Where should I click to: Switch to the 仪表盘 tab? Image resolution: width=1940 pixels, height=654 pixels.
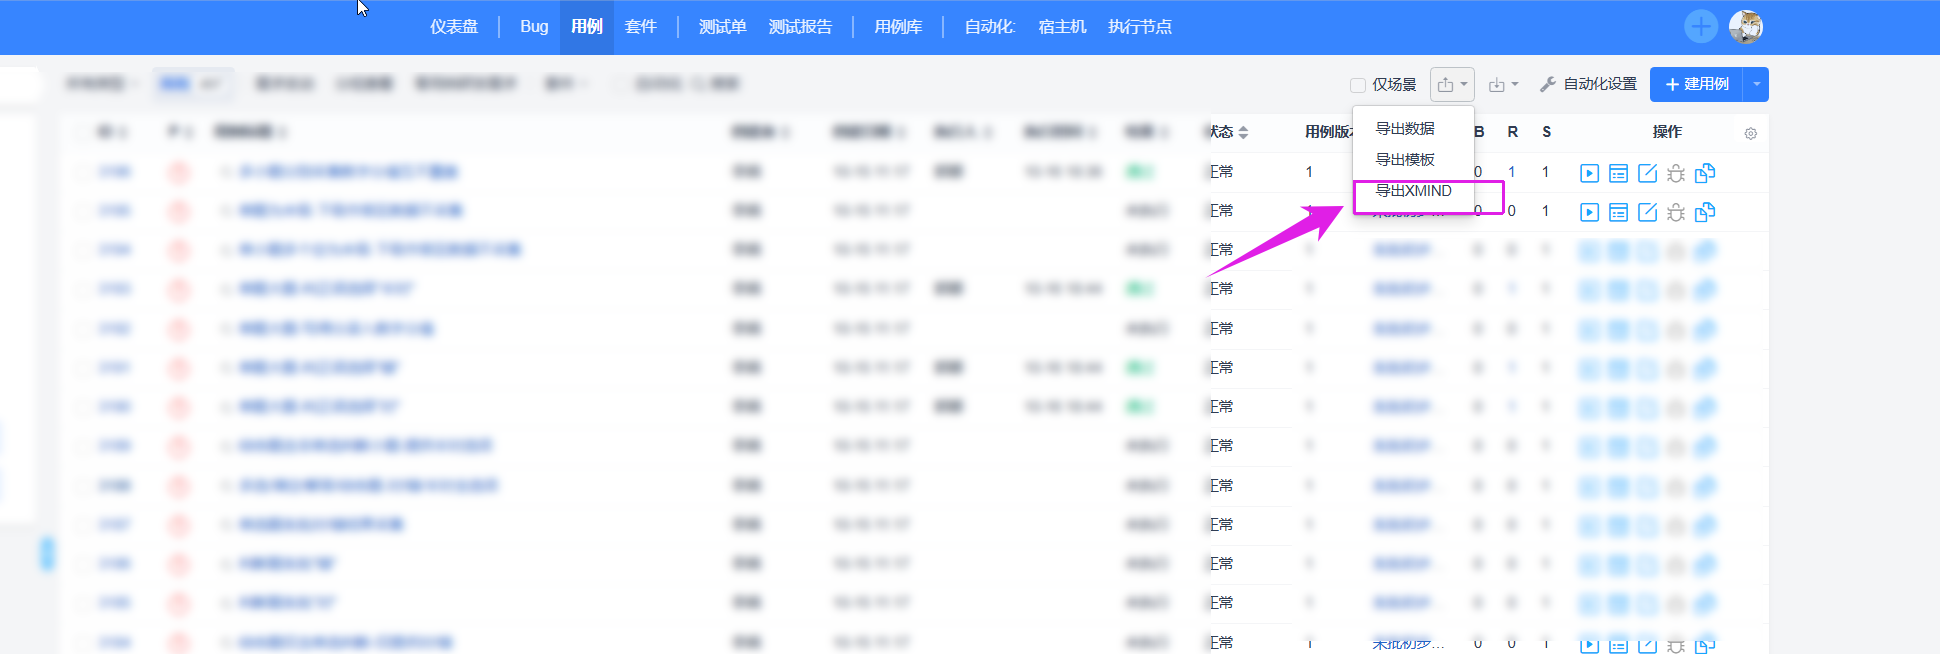454,27
